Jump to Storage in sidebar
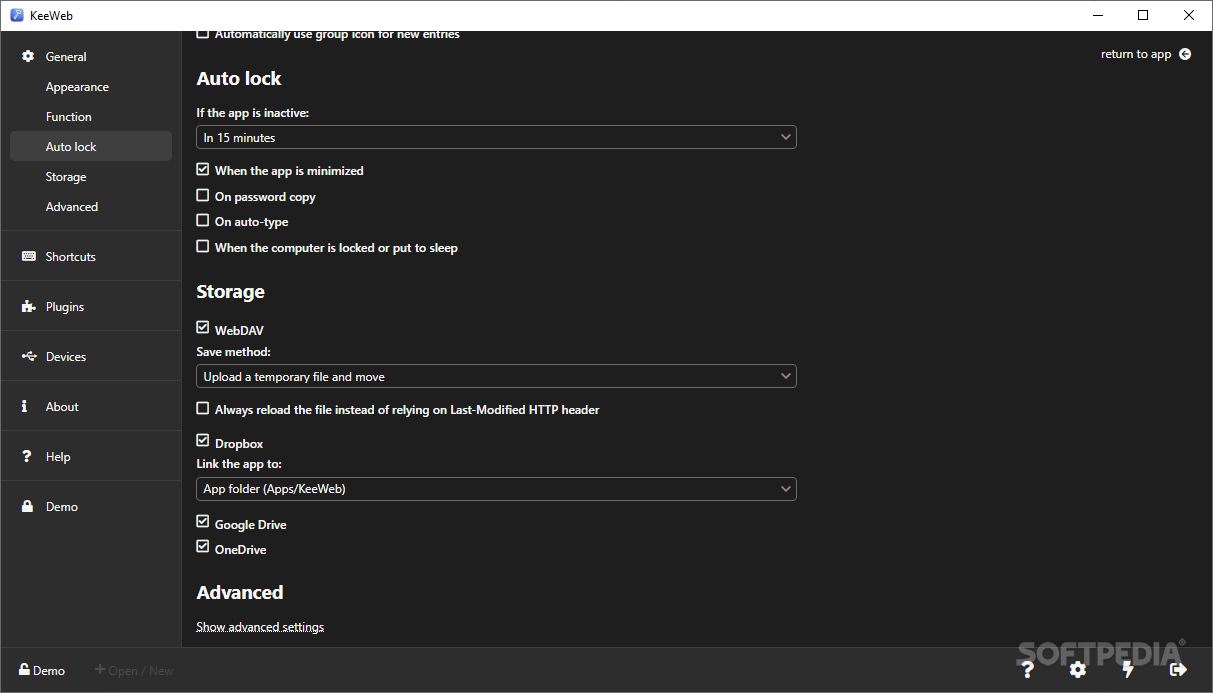1213x693 pixels. 91,177
